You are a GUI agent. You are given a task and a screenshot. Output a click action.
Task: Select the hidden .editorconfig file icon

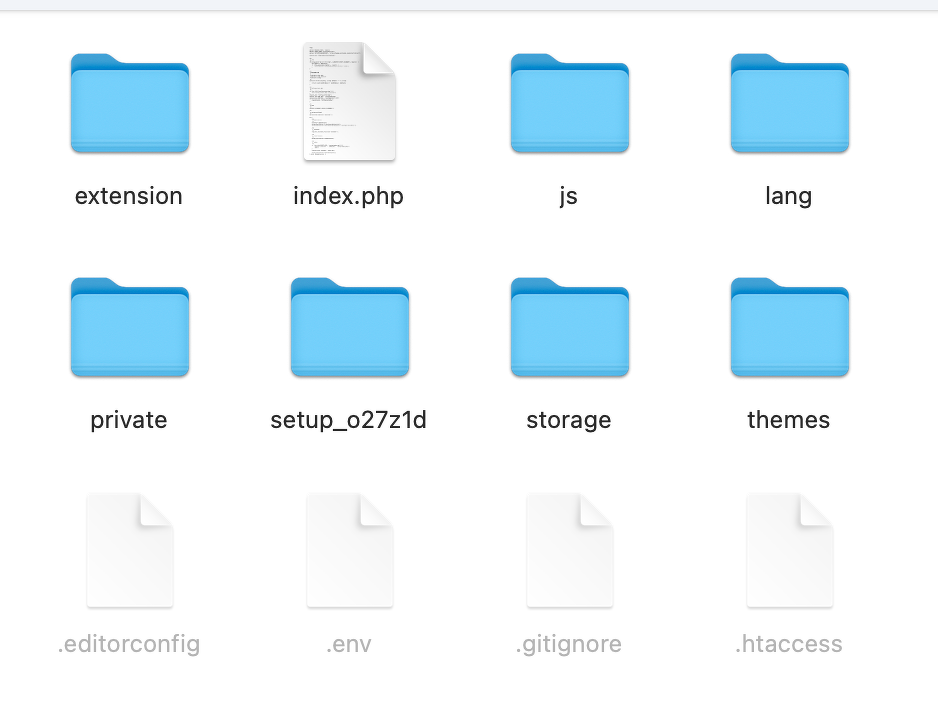(x=130, y=550)
